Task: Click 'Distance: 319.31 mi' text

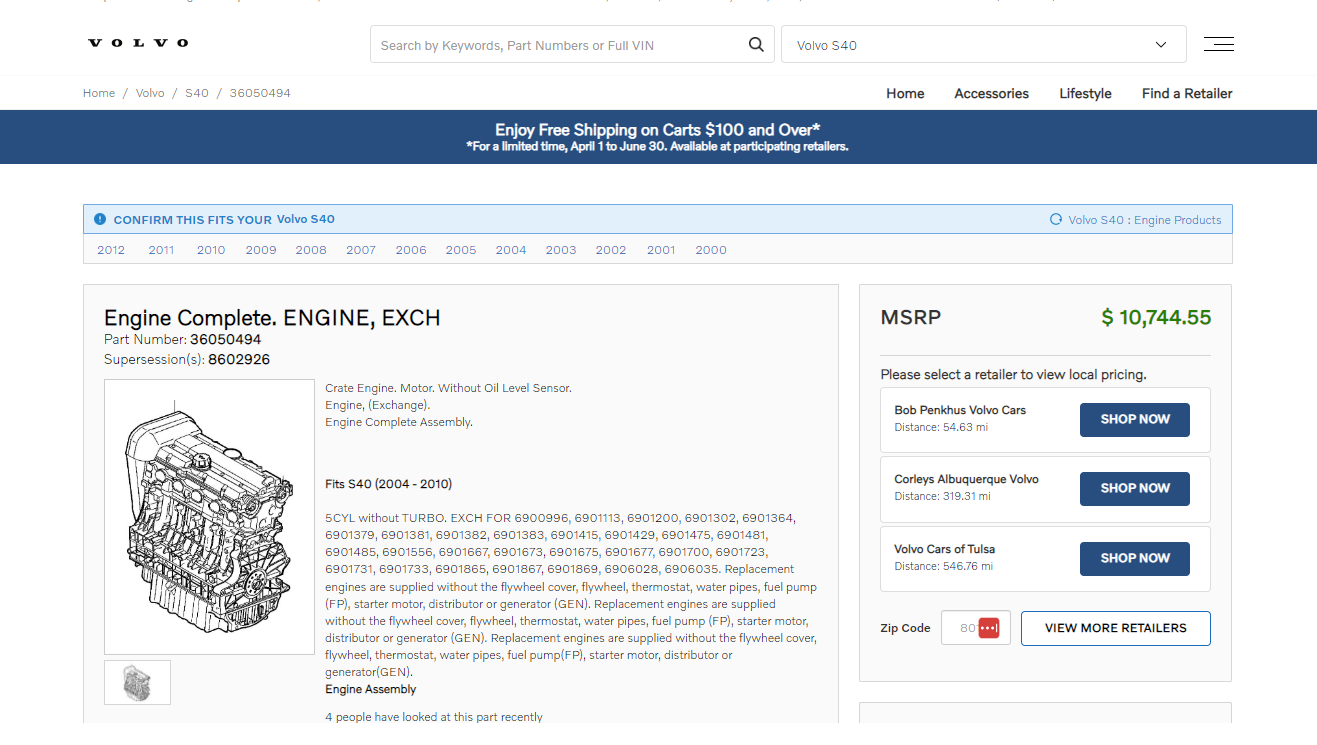Action: (x=943, y=496)
